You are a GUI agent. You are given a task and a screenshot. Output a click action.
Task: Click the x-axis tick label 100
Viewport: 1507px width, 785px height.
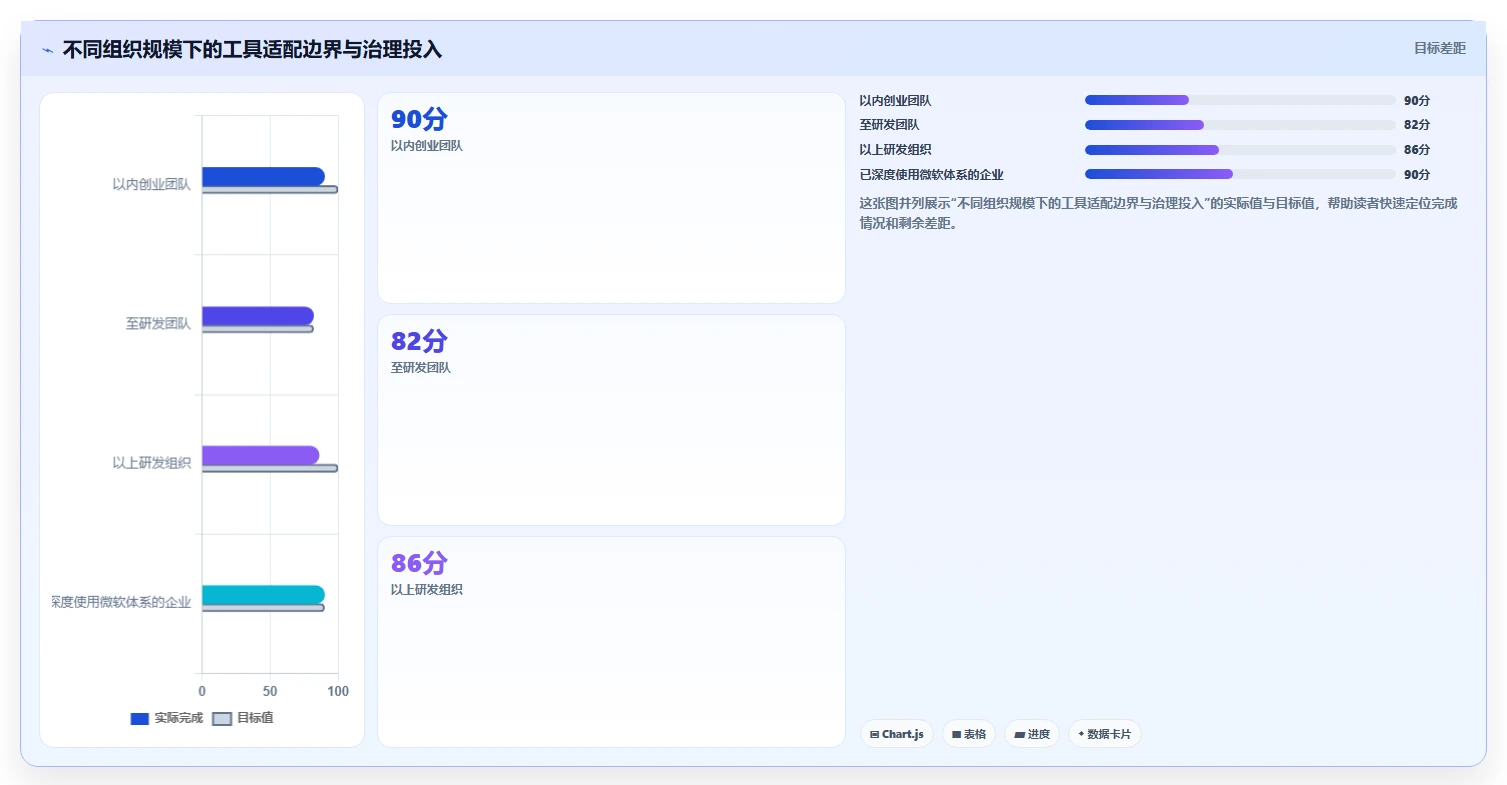point(338,691)
